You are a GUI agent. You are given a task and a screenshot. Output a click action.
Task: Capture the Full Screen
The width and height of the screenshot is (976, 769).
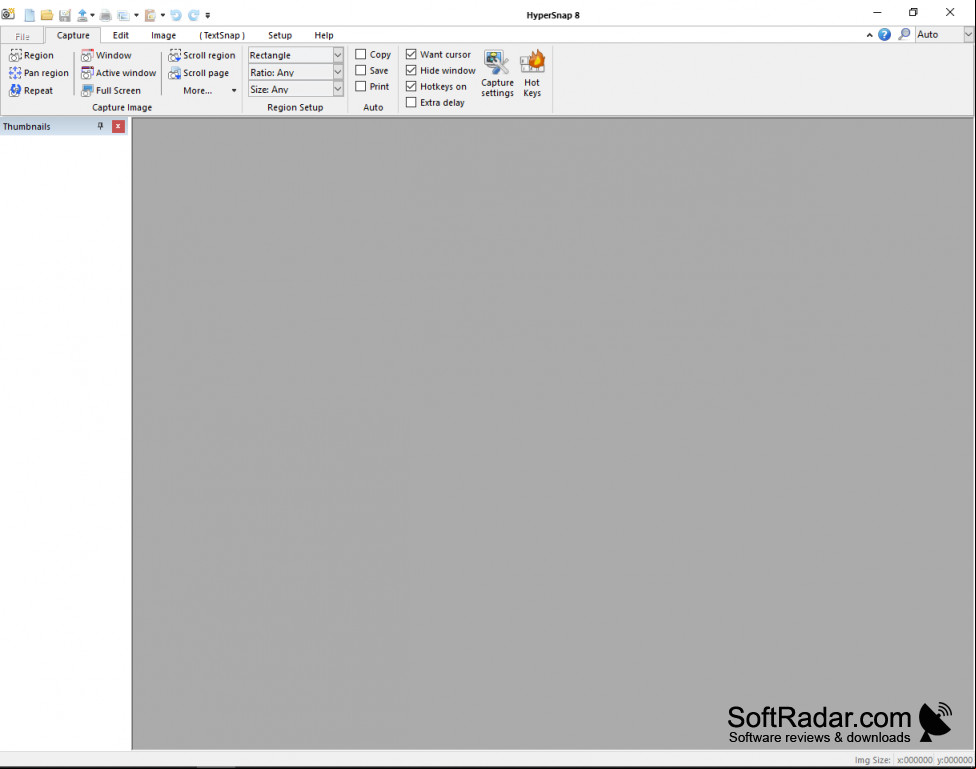point(111,90)
